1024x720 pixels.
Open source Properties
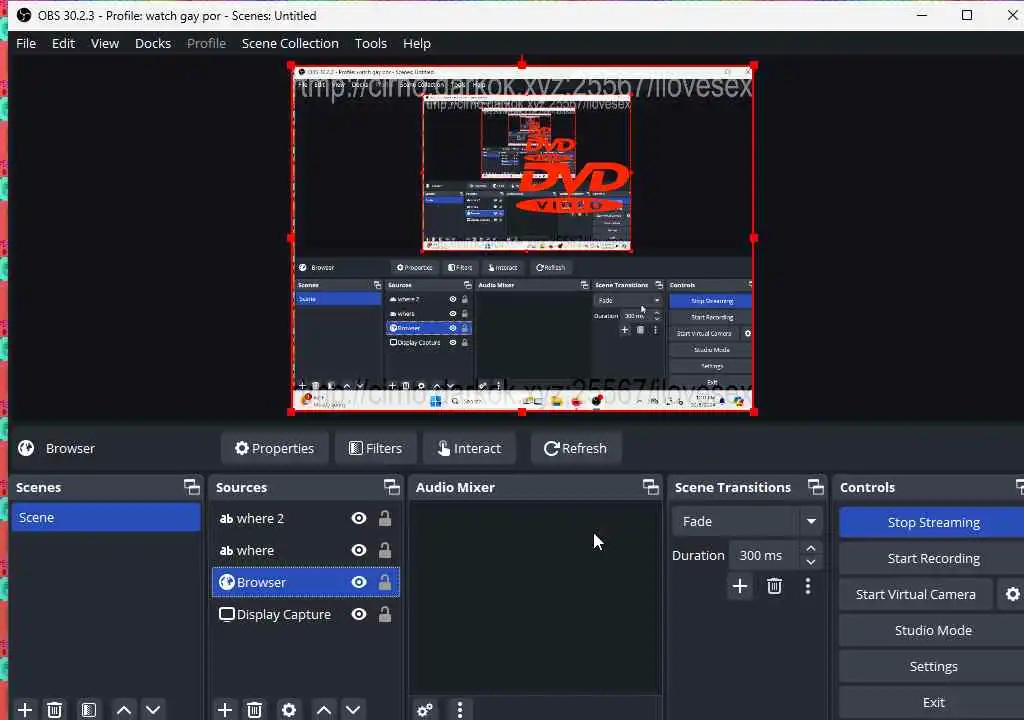[274, 448]
